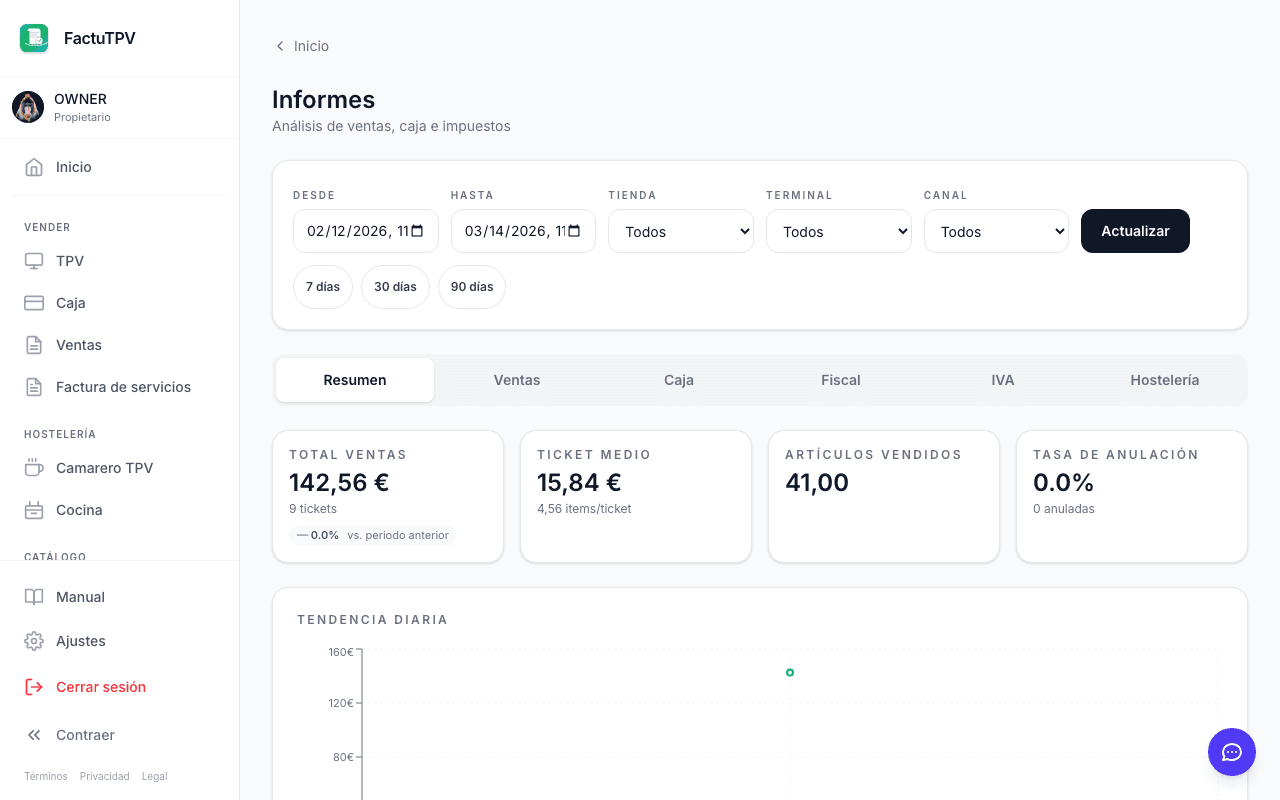This screenshot has height=800, width=1280.
Task: Open the Privacidad link
Action: coord(105,776)
